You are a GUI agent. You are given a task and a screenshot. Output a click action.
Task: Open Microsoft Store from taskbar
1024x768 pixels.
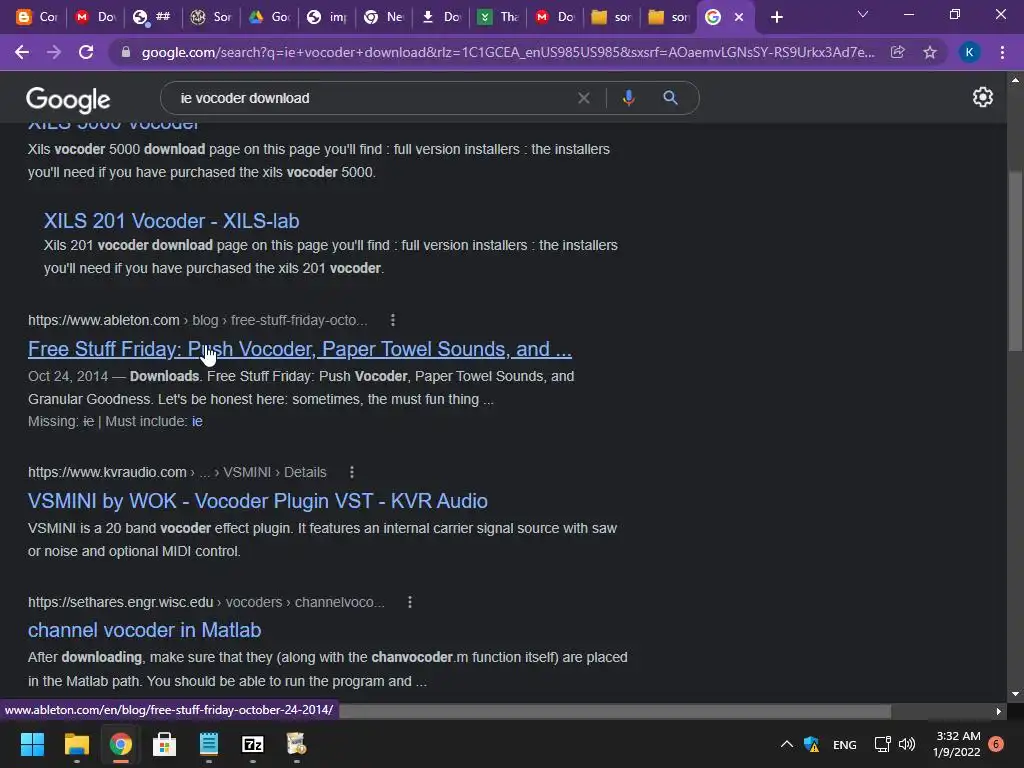point(165,744)
